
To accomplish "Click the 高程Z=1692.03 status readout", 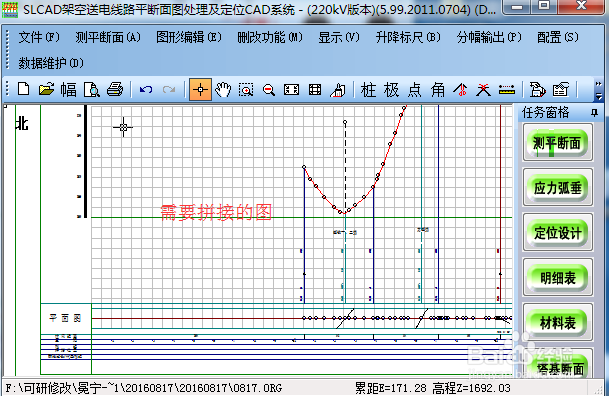I will point(472,388).
